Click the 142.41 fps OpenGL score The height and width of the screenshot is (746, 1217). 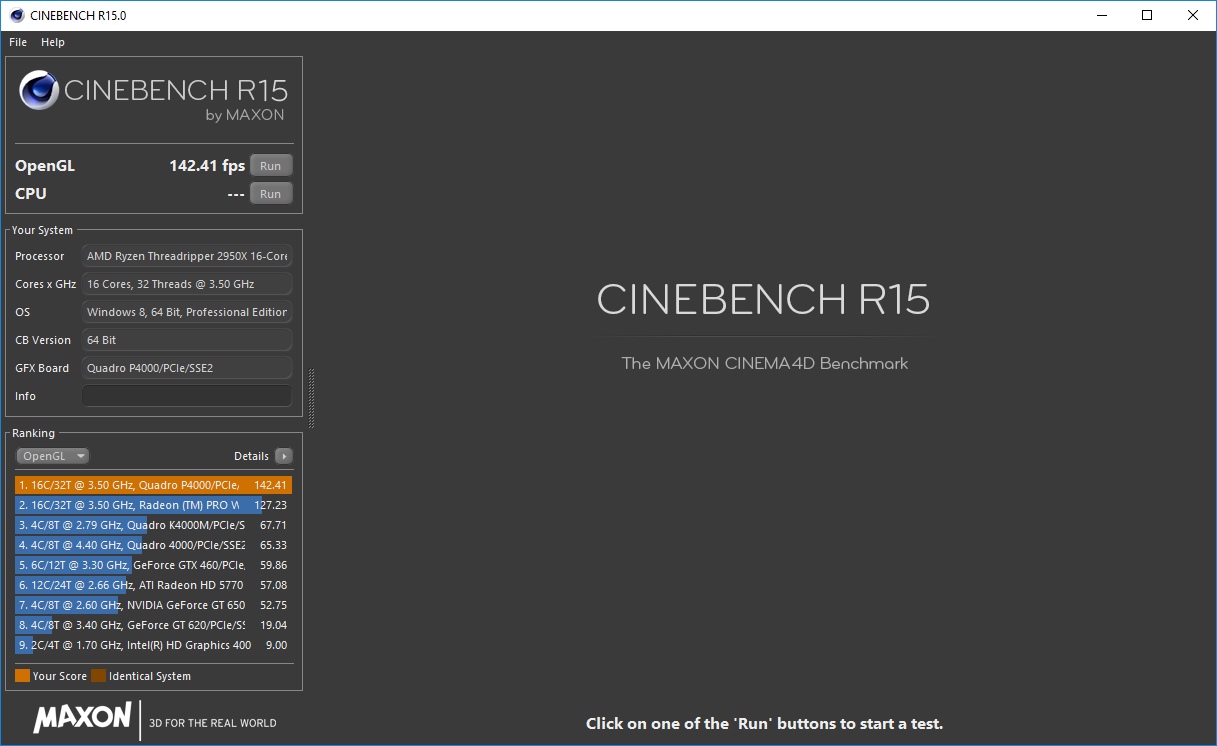207,166
